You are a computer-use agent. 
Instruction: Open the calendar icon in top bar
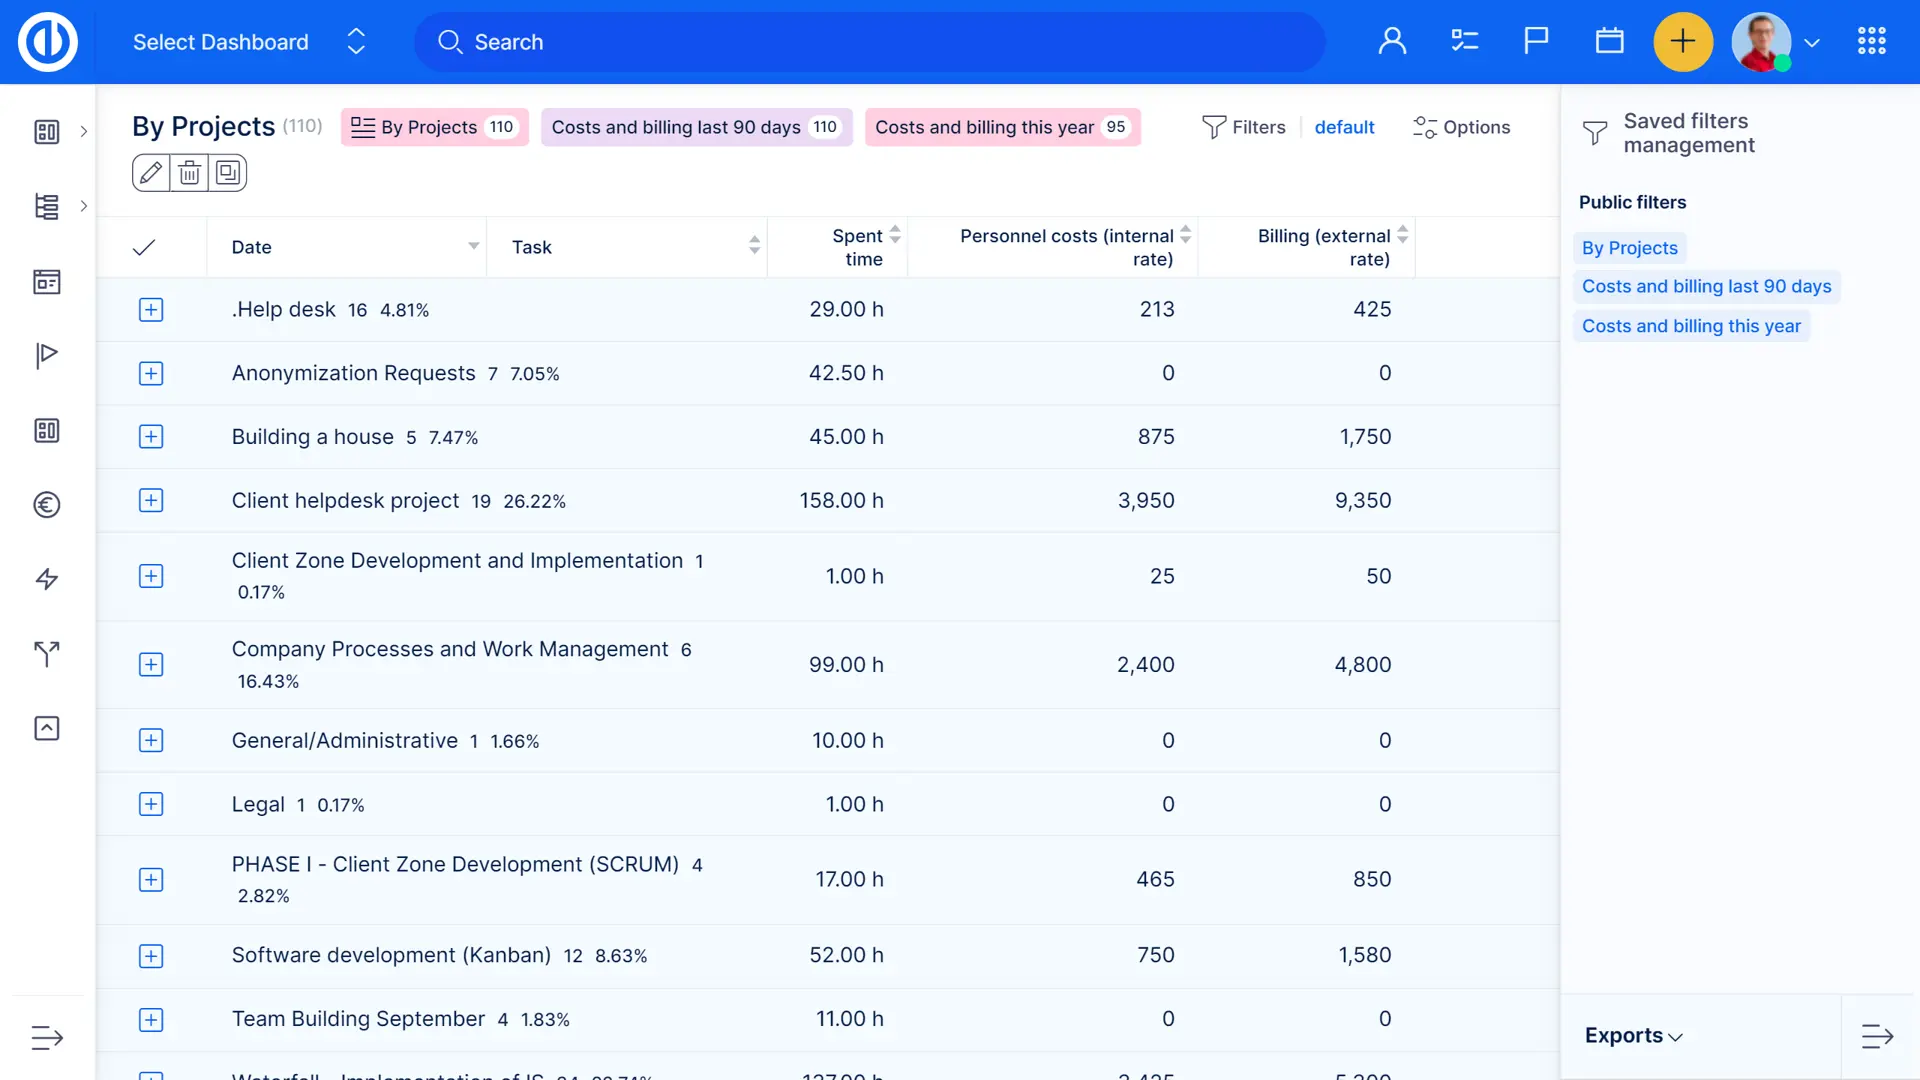[1609, 41]
